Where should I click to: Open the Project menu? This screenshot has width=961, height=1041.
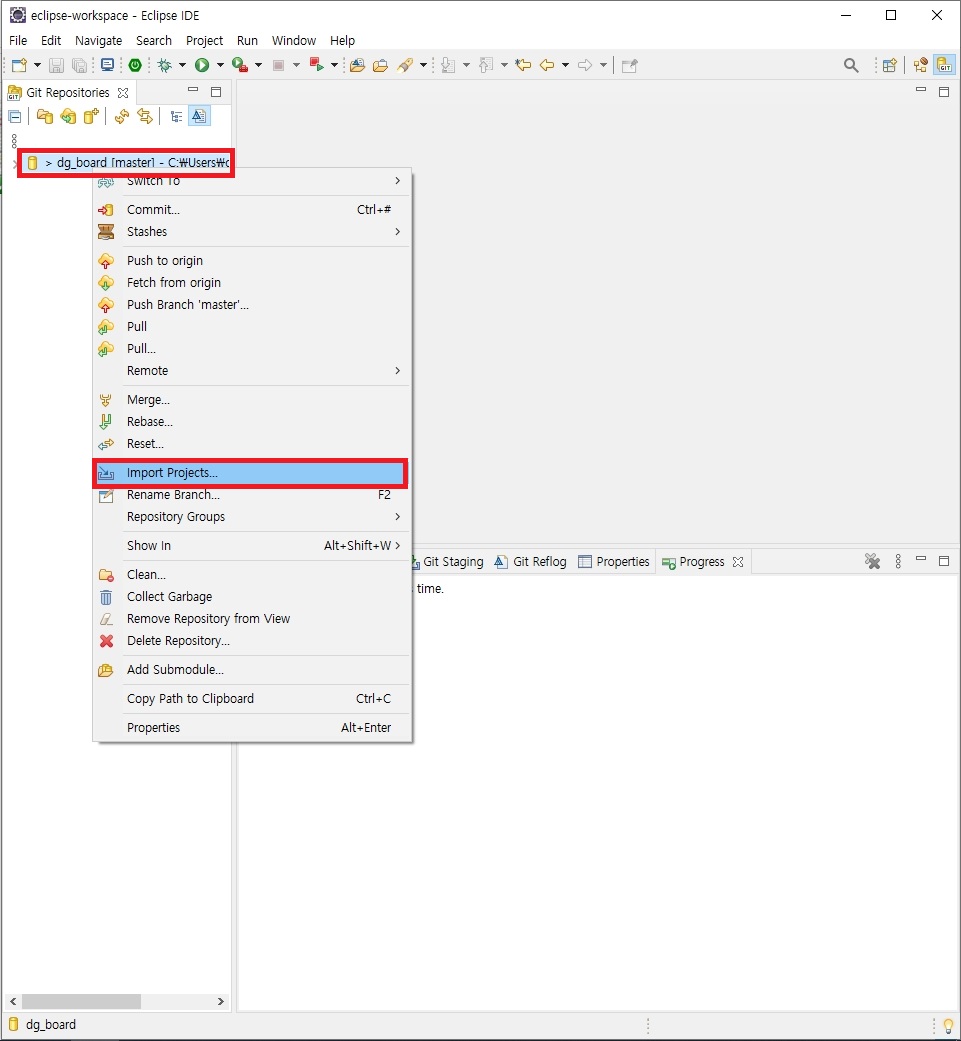coord(204,40)
